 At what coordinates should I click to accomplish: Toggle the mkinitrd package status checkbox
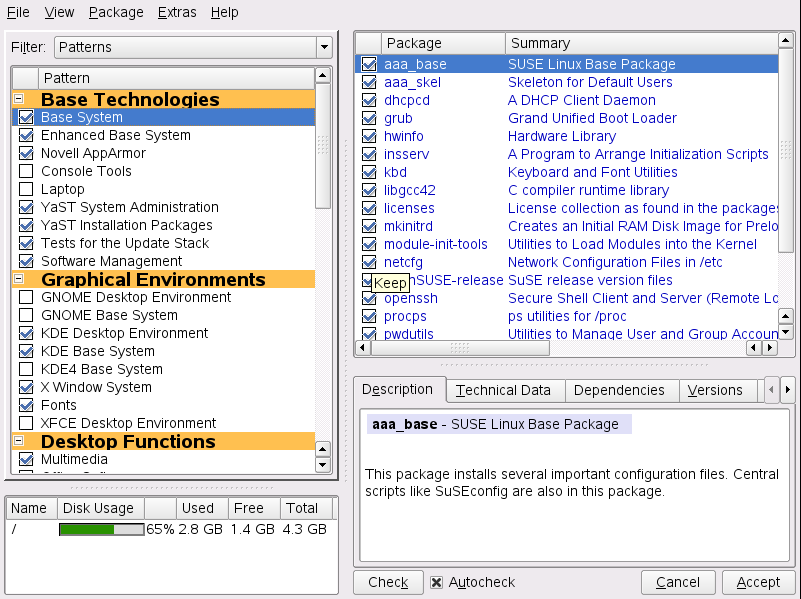[369, 226]
